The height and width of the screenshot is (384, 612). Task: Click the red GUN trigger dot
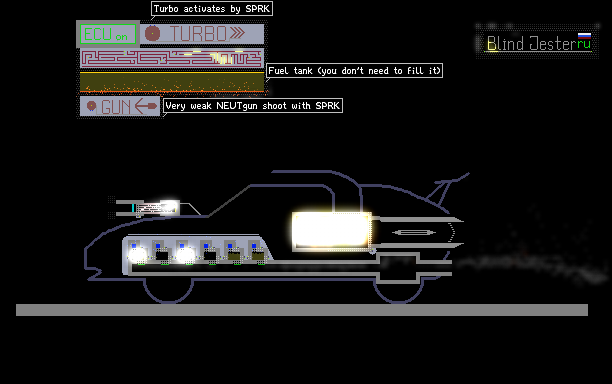pos(91,106)
